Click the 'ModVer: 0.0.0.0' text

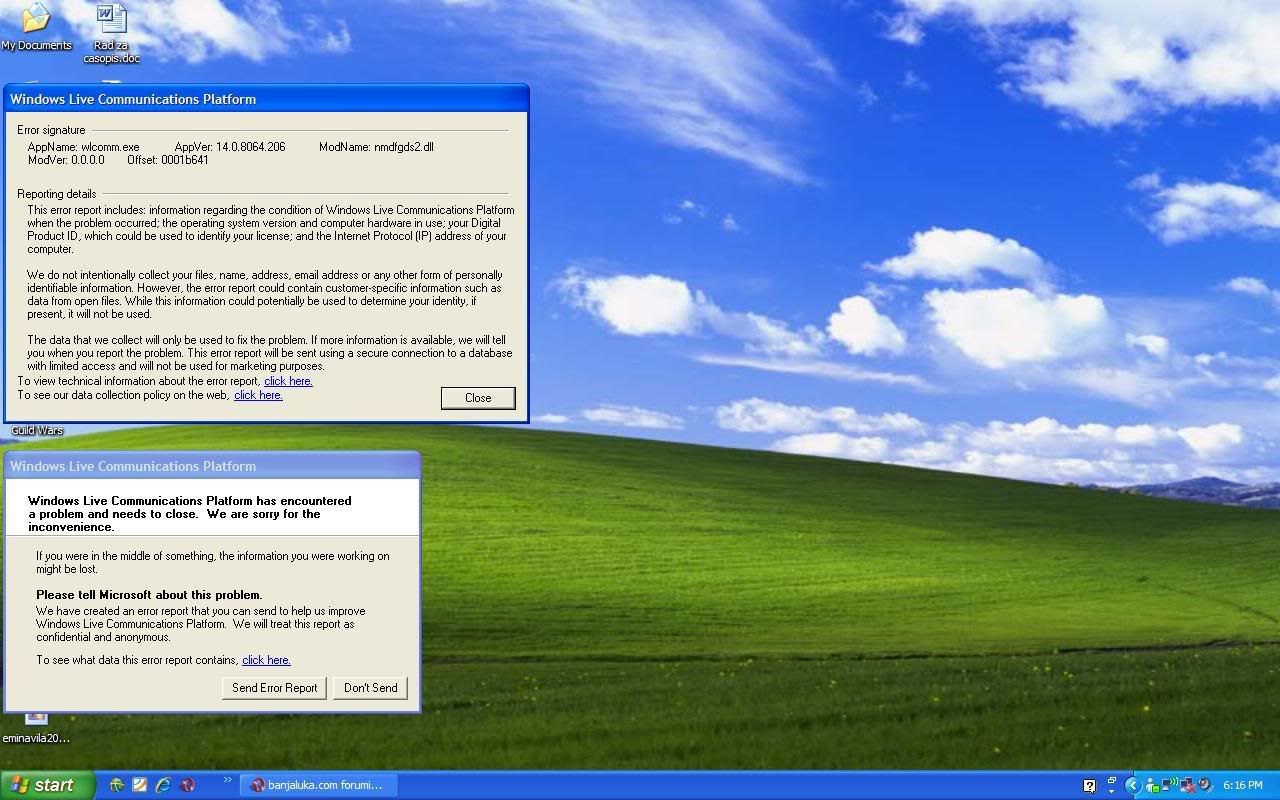click(x=66, y=160)
